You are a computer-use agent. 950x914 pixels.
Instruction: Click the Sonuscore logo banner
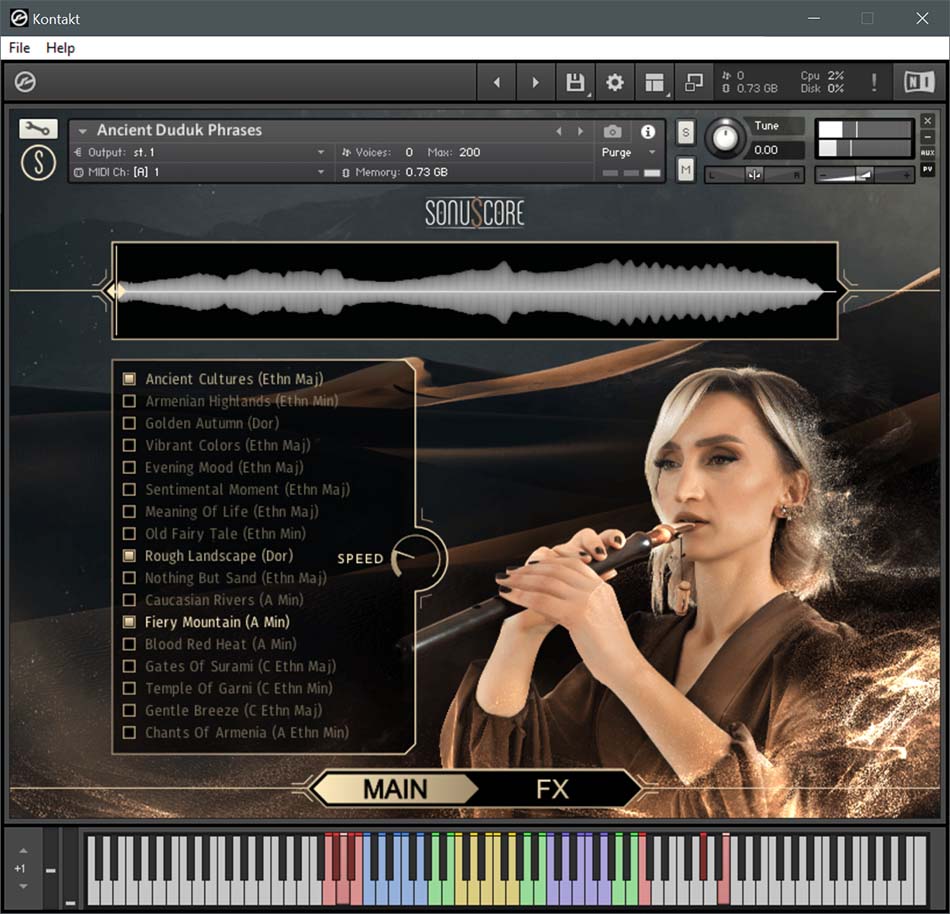pyautogui.click(x=474, y=213)
